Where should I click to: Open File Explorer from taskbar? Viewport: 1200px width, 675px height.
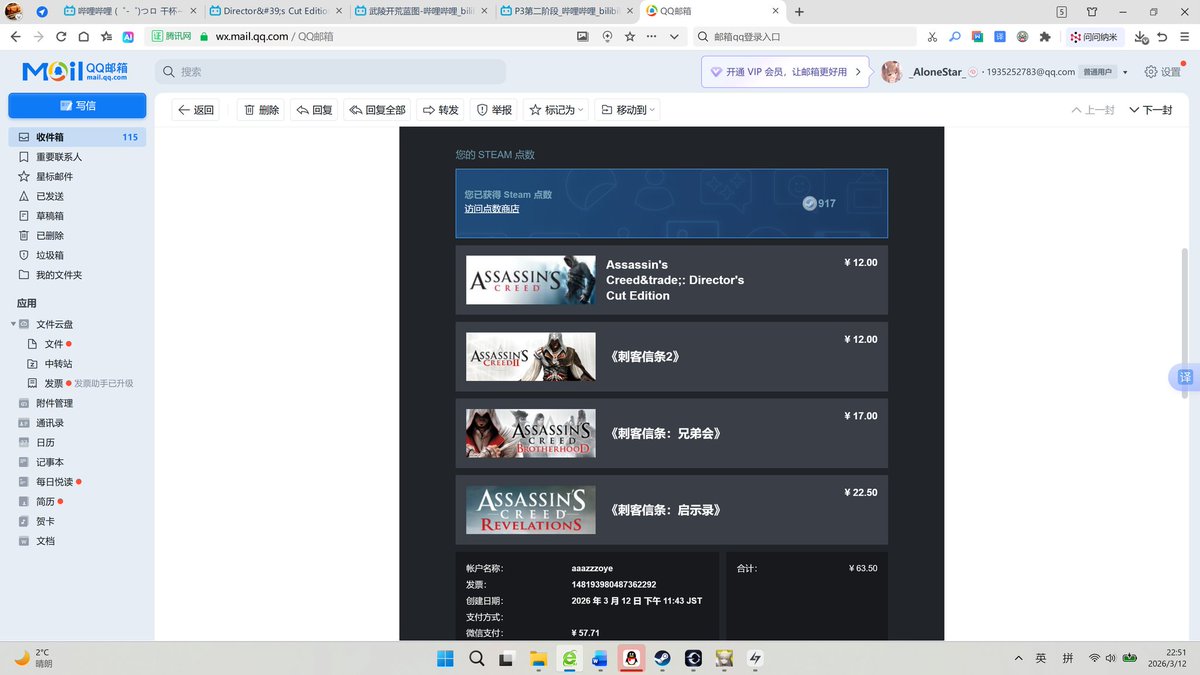pyautogui.click(x=538, y=658)
